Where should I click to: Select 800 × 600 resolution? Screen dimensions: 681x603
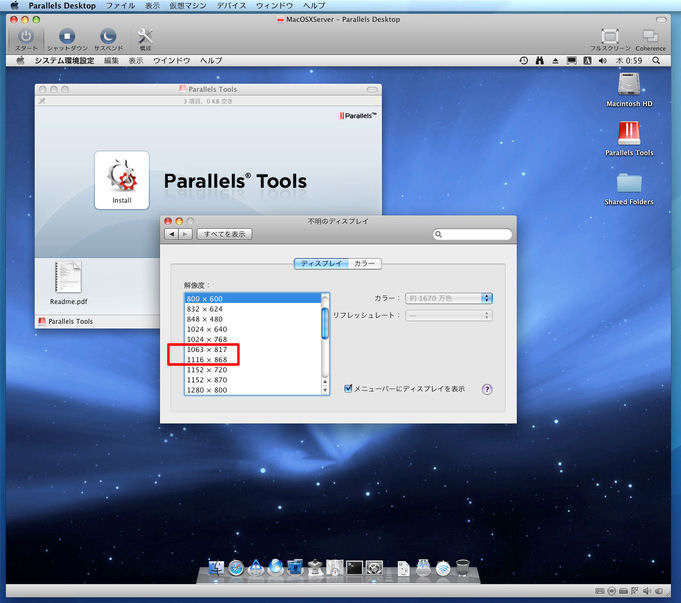click(x=253, y=298)
